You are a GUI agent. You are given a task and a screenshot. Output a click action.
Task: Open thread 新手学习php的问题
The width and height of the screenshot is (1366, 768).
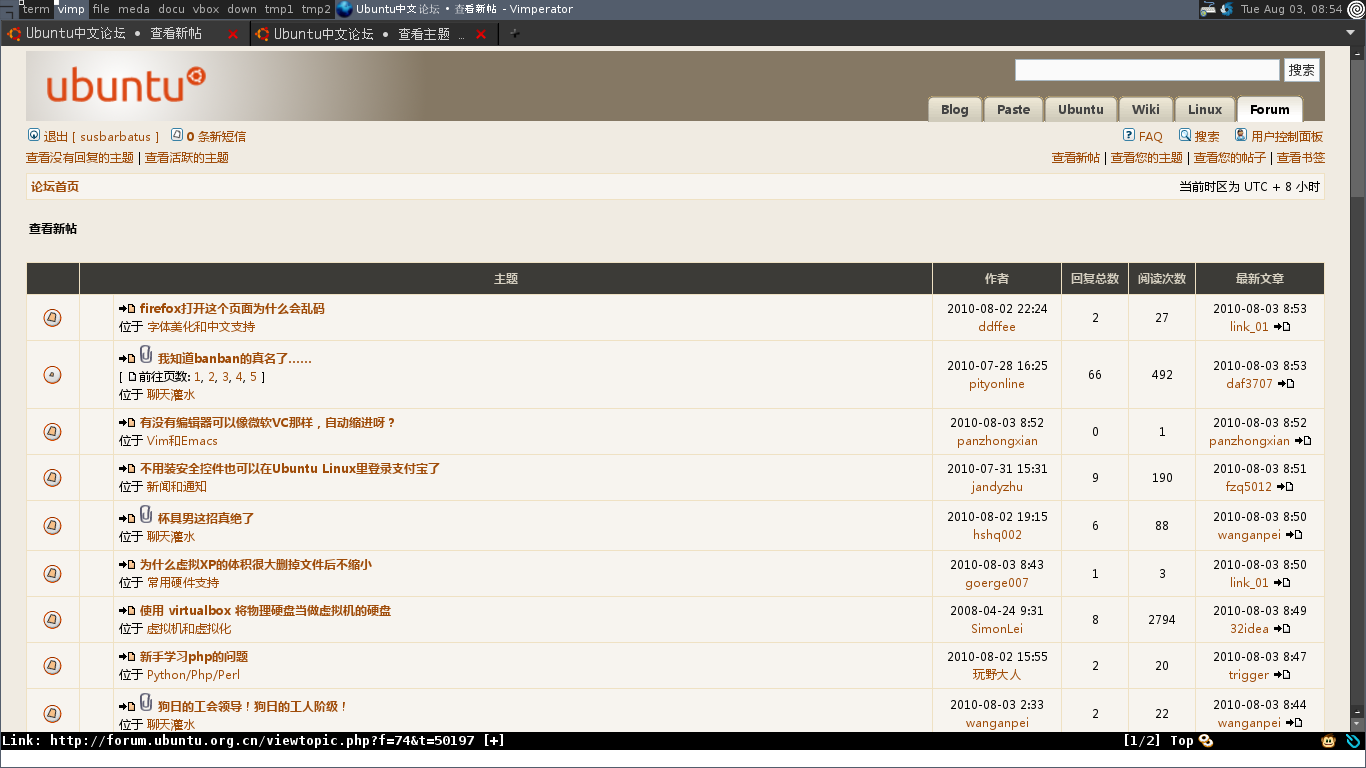click(194, 657)
